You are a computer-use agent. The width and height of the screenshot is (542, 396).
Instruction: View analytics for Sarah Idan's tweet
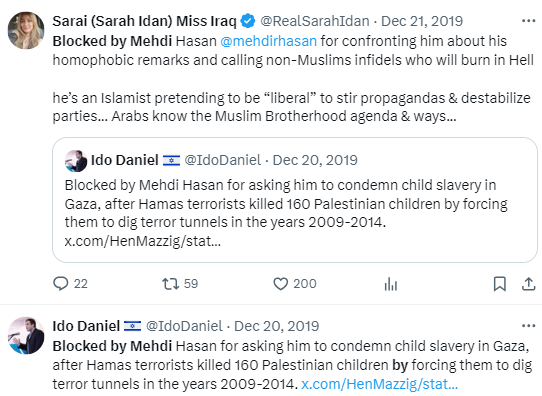391,284
